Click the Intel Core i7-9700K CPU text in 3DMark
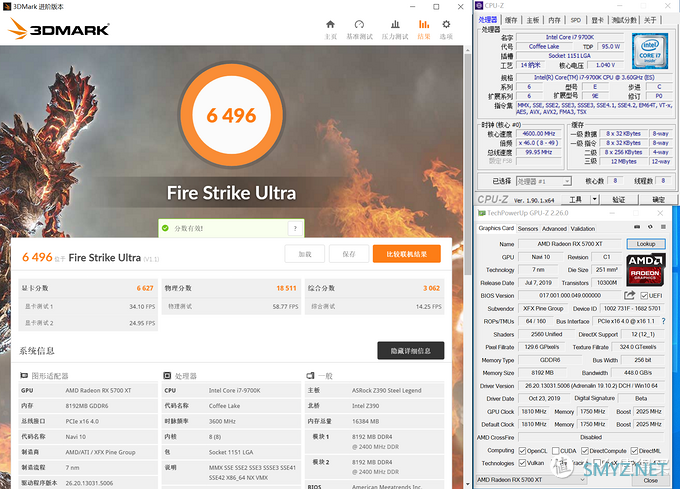Viewport: 680px width, 489px height. click(235, 390)
